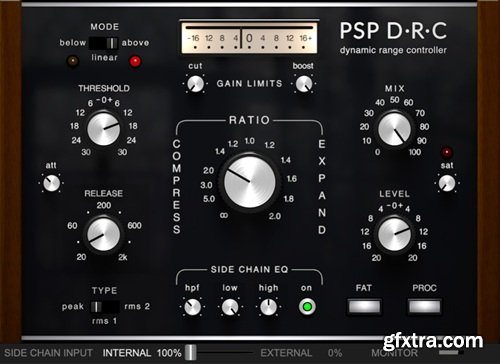This screenshot has width=500, height=364.
Task: Click the side chain low knob
Action: 230,307
